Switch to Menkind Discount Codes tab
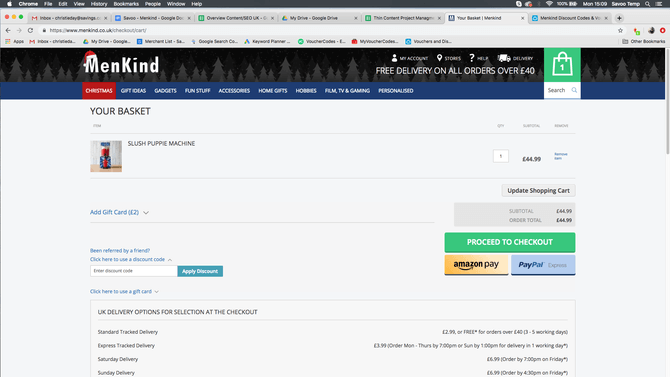Image resolution: width=670 pixels, height=377 pixels. tap(570, 18)
